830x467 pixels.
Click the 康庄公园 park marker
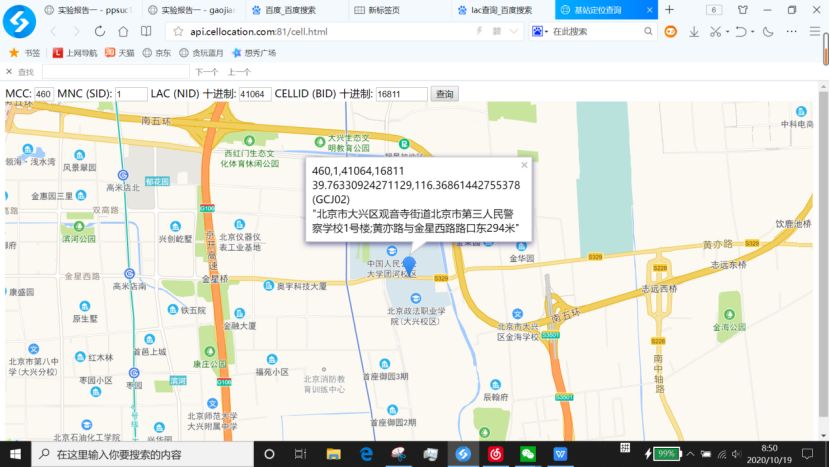pyautogui.click(x=210, y=352)
